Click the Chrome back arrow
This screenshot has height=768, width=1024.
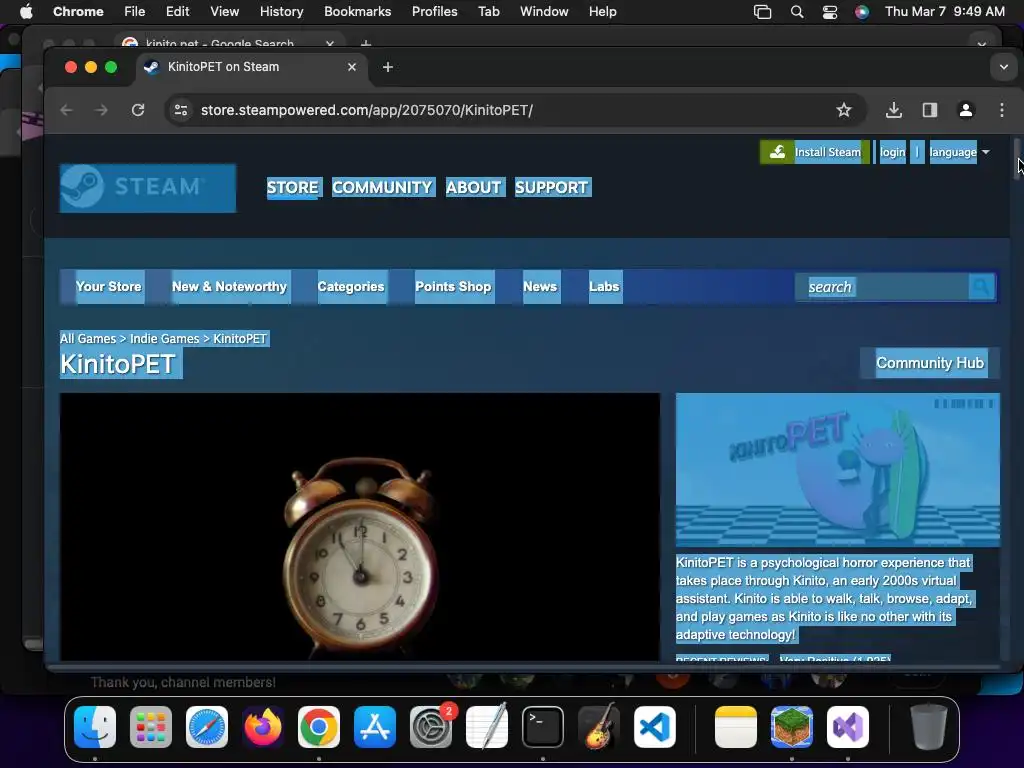(66, 110)
